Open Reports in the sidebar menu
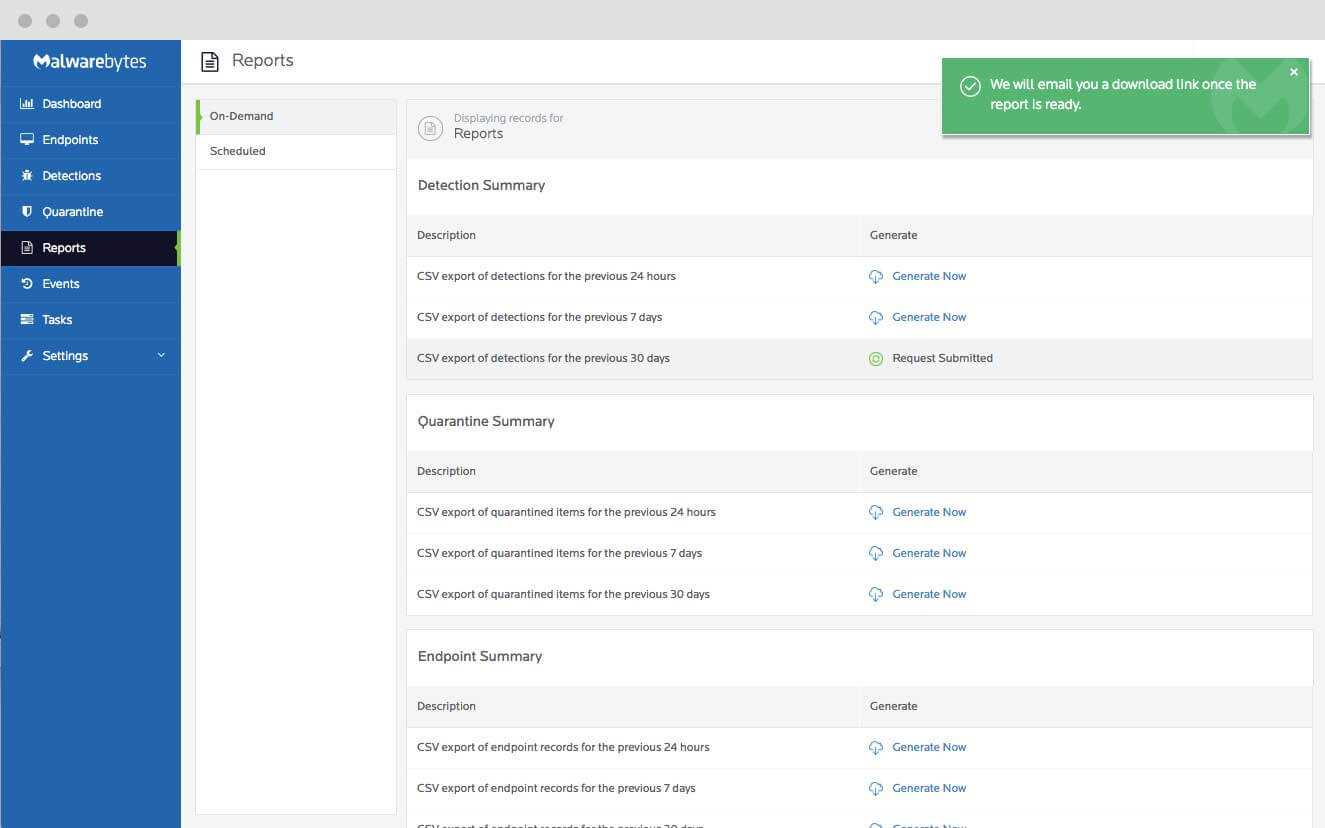Viewport: 1325px width, 828px height. [x=64, y=248]
